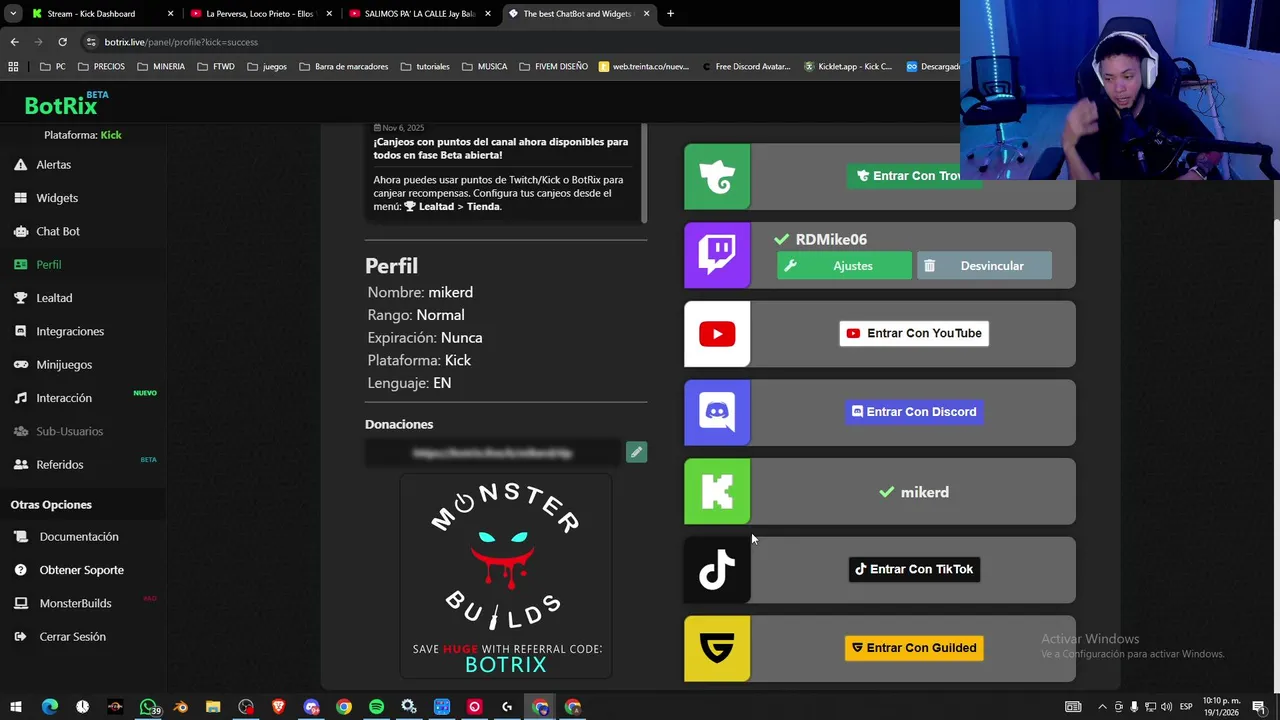This screenshot has width=1280, height=720.
Task: Reload the current page
Action: [x=62, y=42]
